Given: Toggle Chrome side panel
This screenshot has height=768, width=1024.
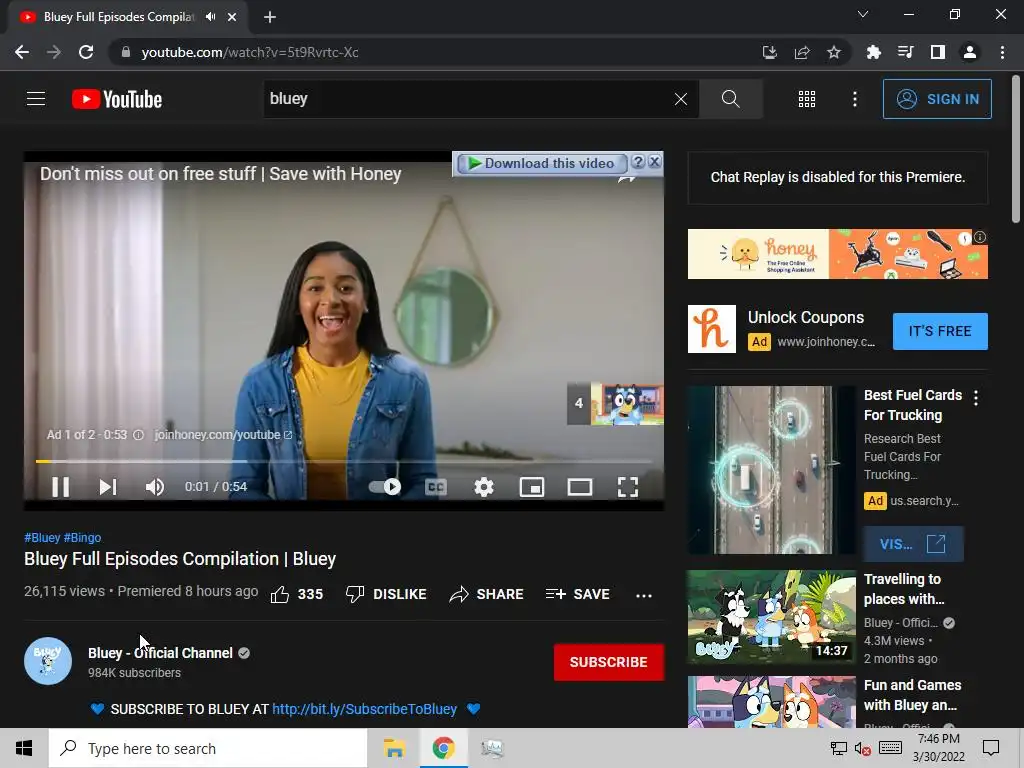Looking at the screenshot, I should [937, 52].
